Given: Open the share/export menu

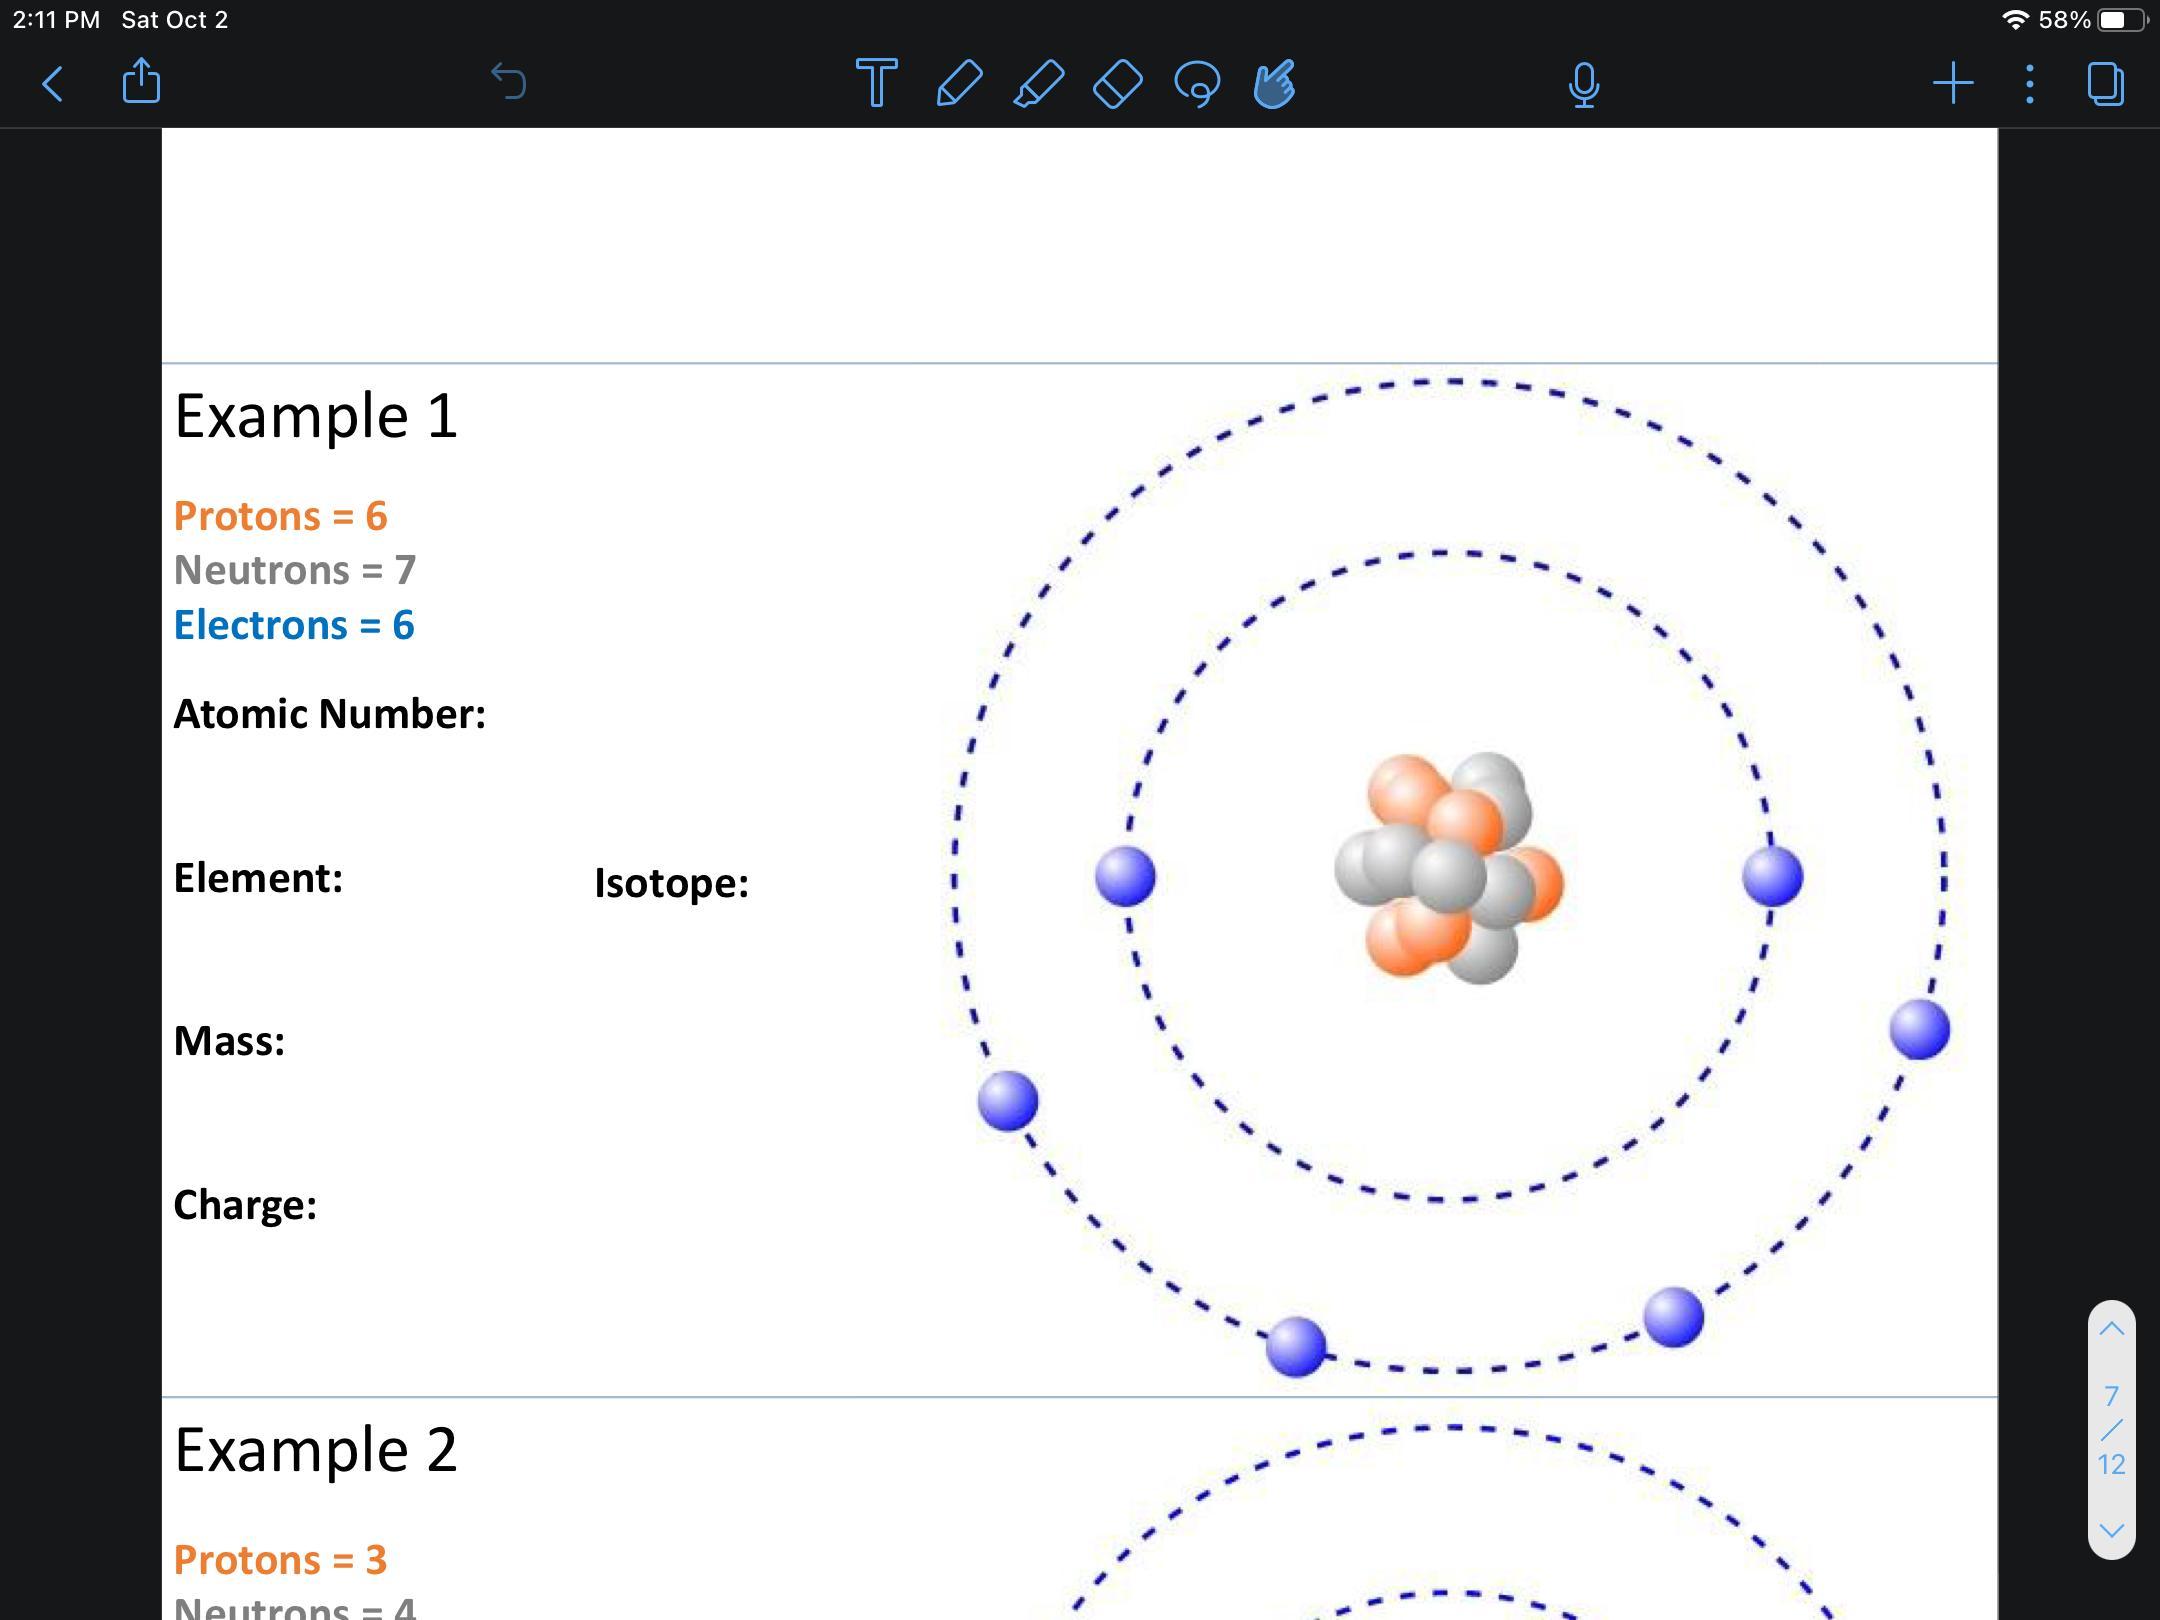Looking at the screenshot, I should click(141, 82).
